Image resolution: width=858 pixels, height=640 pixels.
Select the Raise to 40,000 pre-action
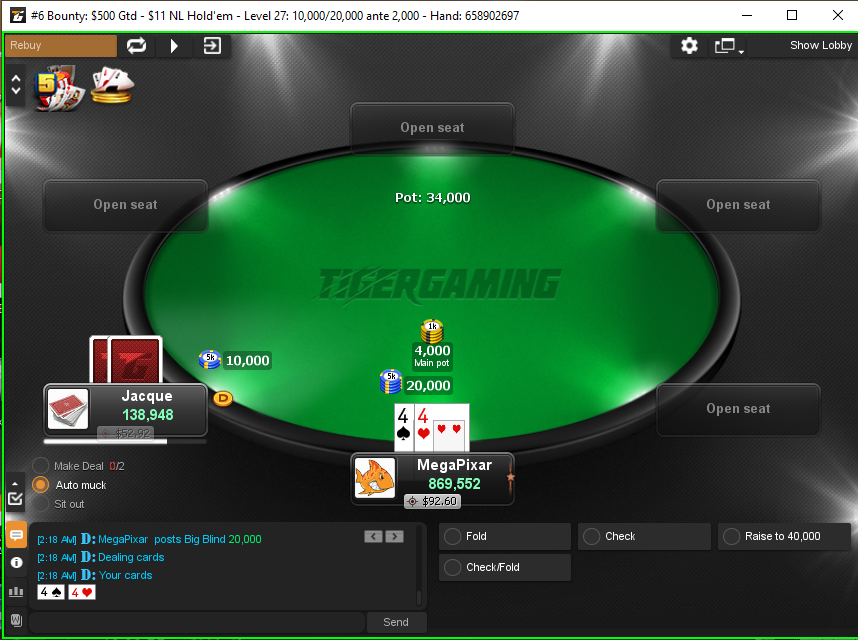click(x=784, y=537)
